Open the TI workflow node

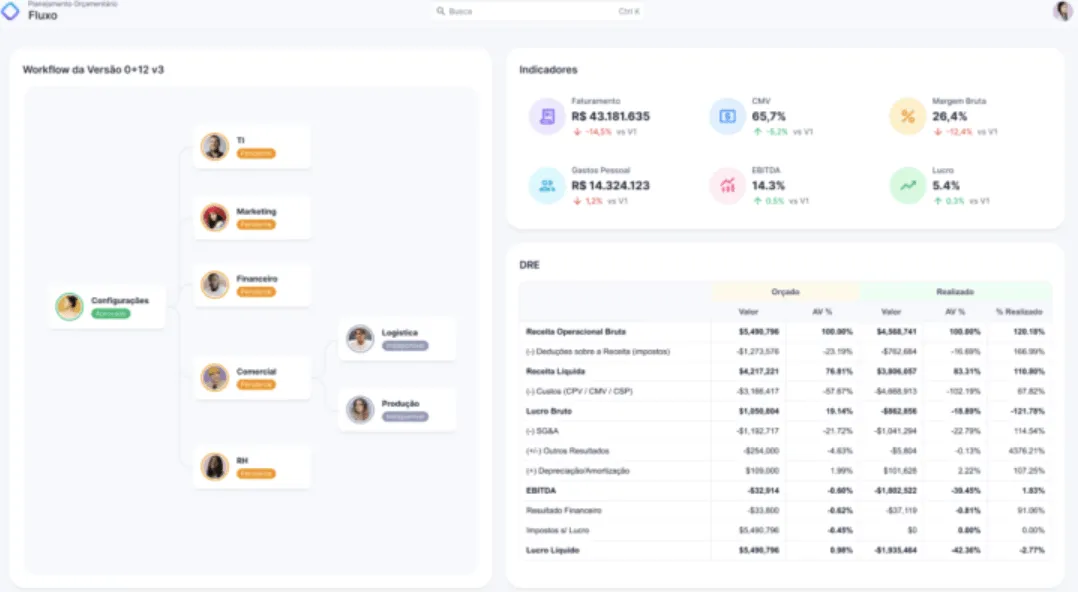[252, 146]
